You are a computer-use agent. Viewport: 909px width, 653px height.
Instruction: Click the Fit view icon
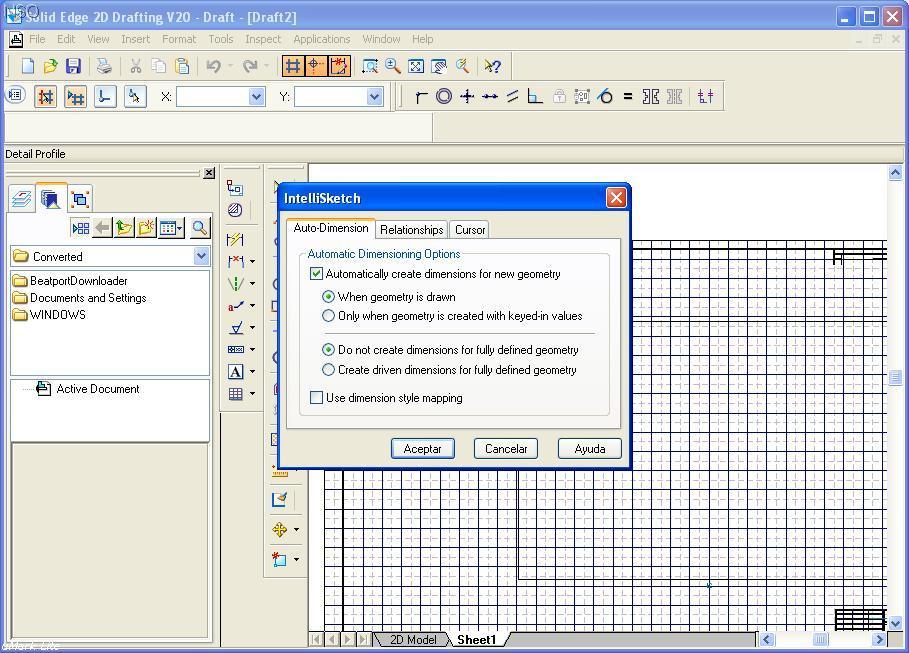[416, 66]
